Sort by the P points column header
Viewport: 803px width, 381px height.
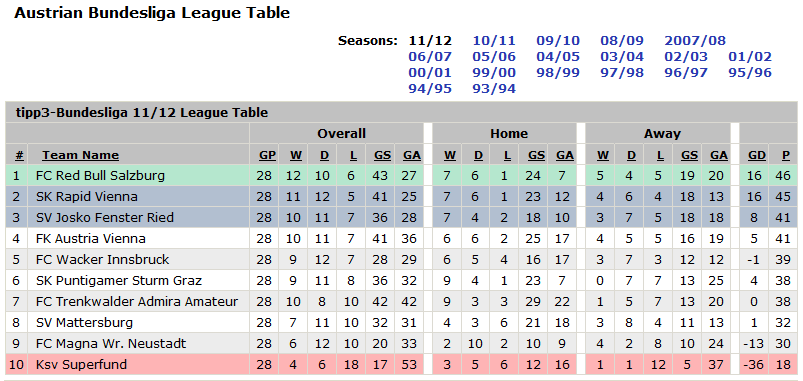tap(785, 155)
